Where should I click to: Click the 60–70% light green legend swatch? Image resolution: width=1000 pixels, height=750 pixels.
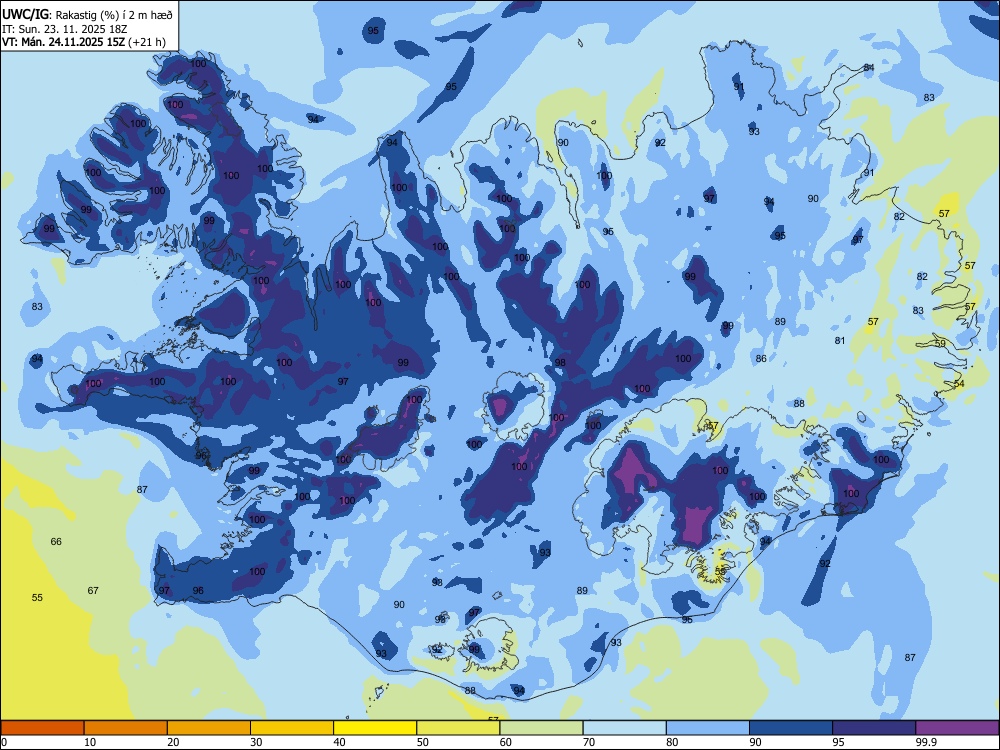(541, 728)
